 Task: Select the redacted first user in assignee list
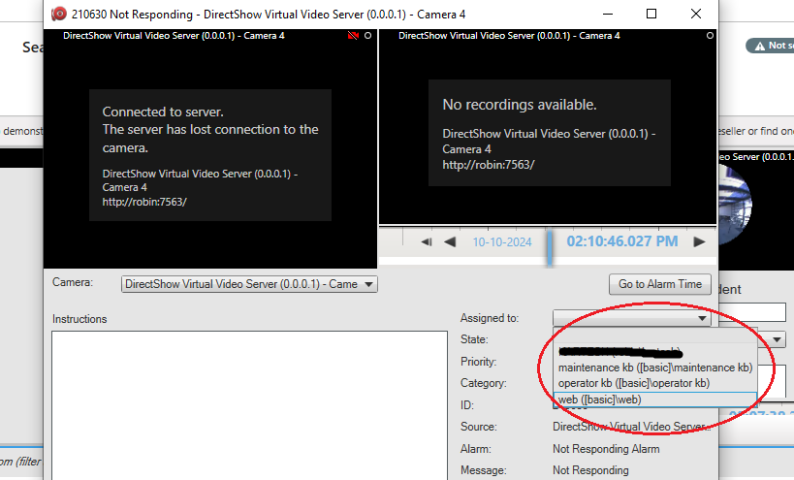620,353
